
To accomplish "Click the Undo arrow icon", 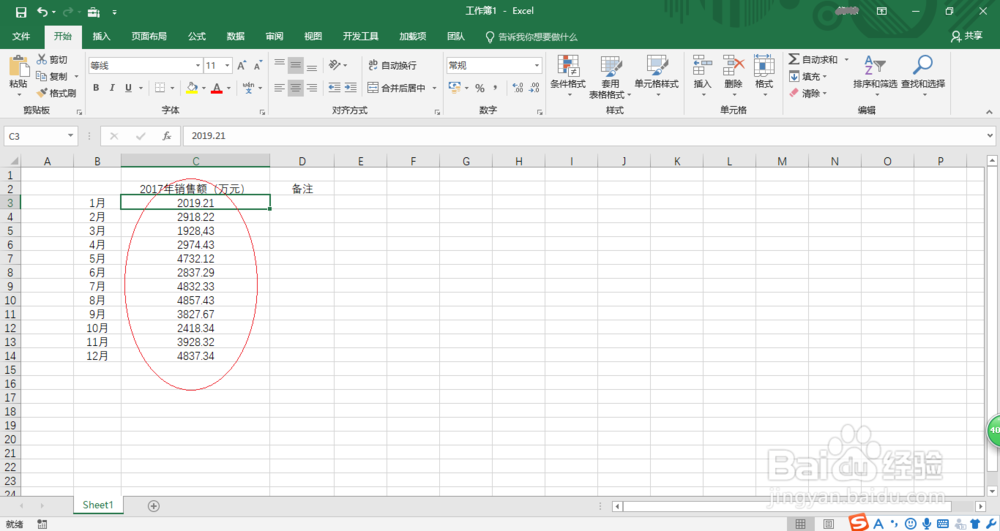I will tap(42, 12).
